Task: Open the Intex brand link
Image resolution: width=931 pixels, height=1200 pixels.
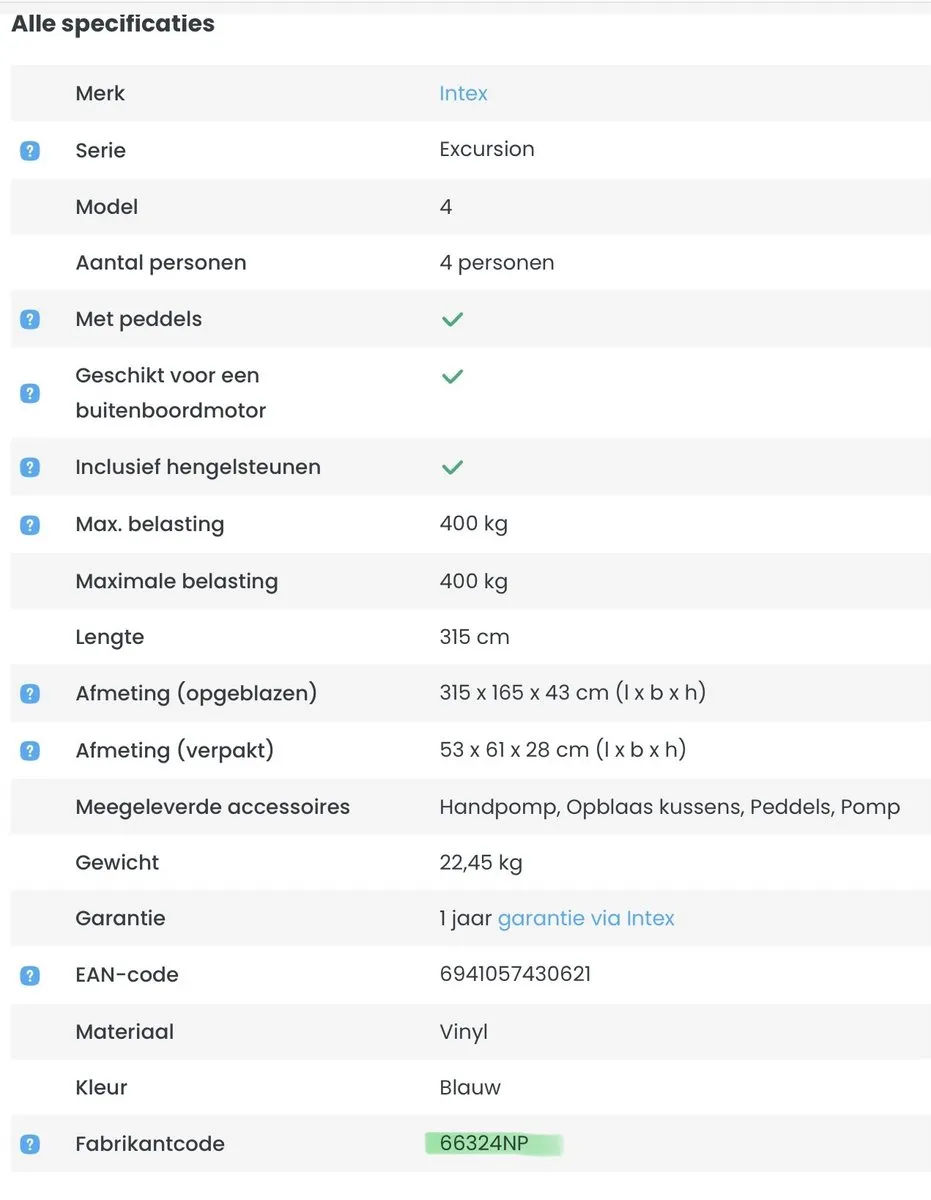Action: (x=463, y=93)
